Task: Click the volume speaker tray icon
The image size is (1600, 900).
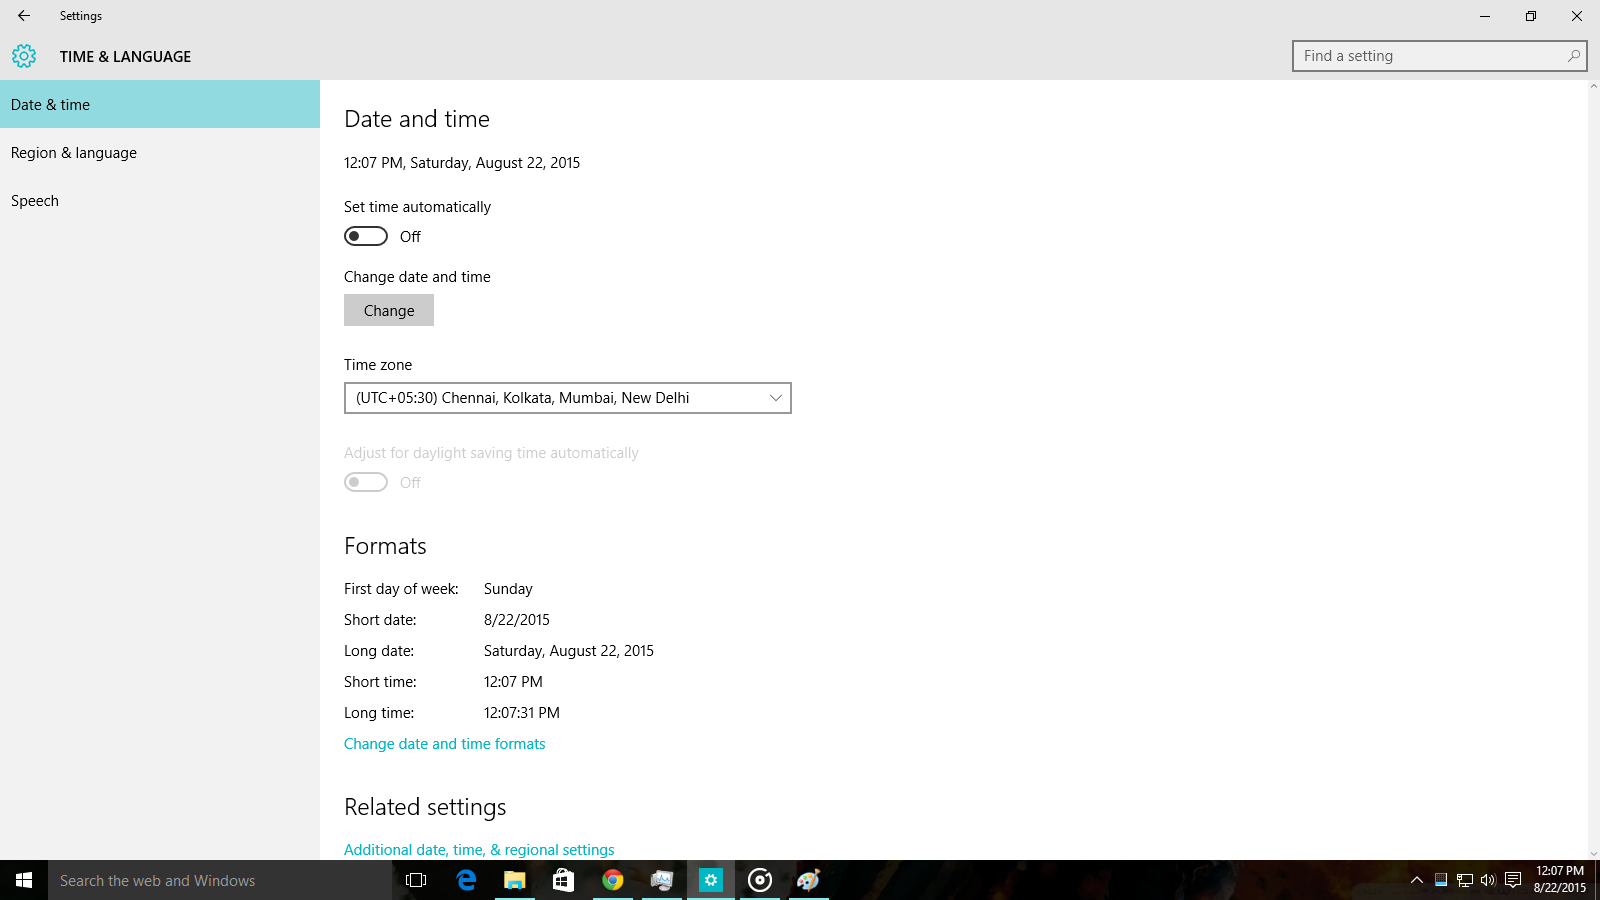Action: tap(1488, 880)
